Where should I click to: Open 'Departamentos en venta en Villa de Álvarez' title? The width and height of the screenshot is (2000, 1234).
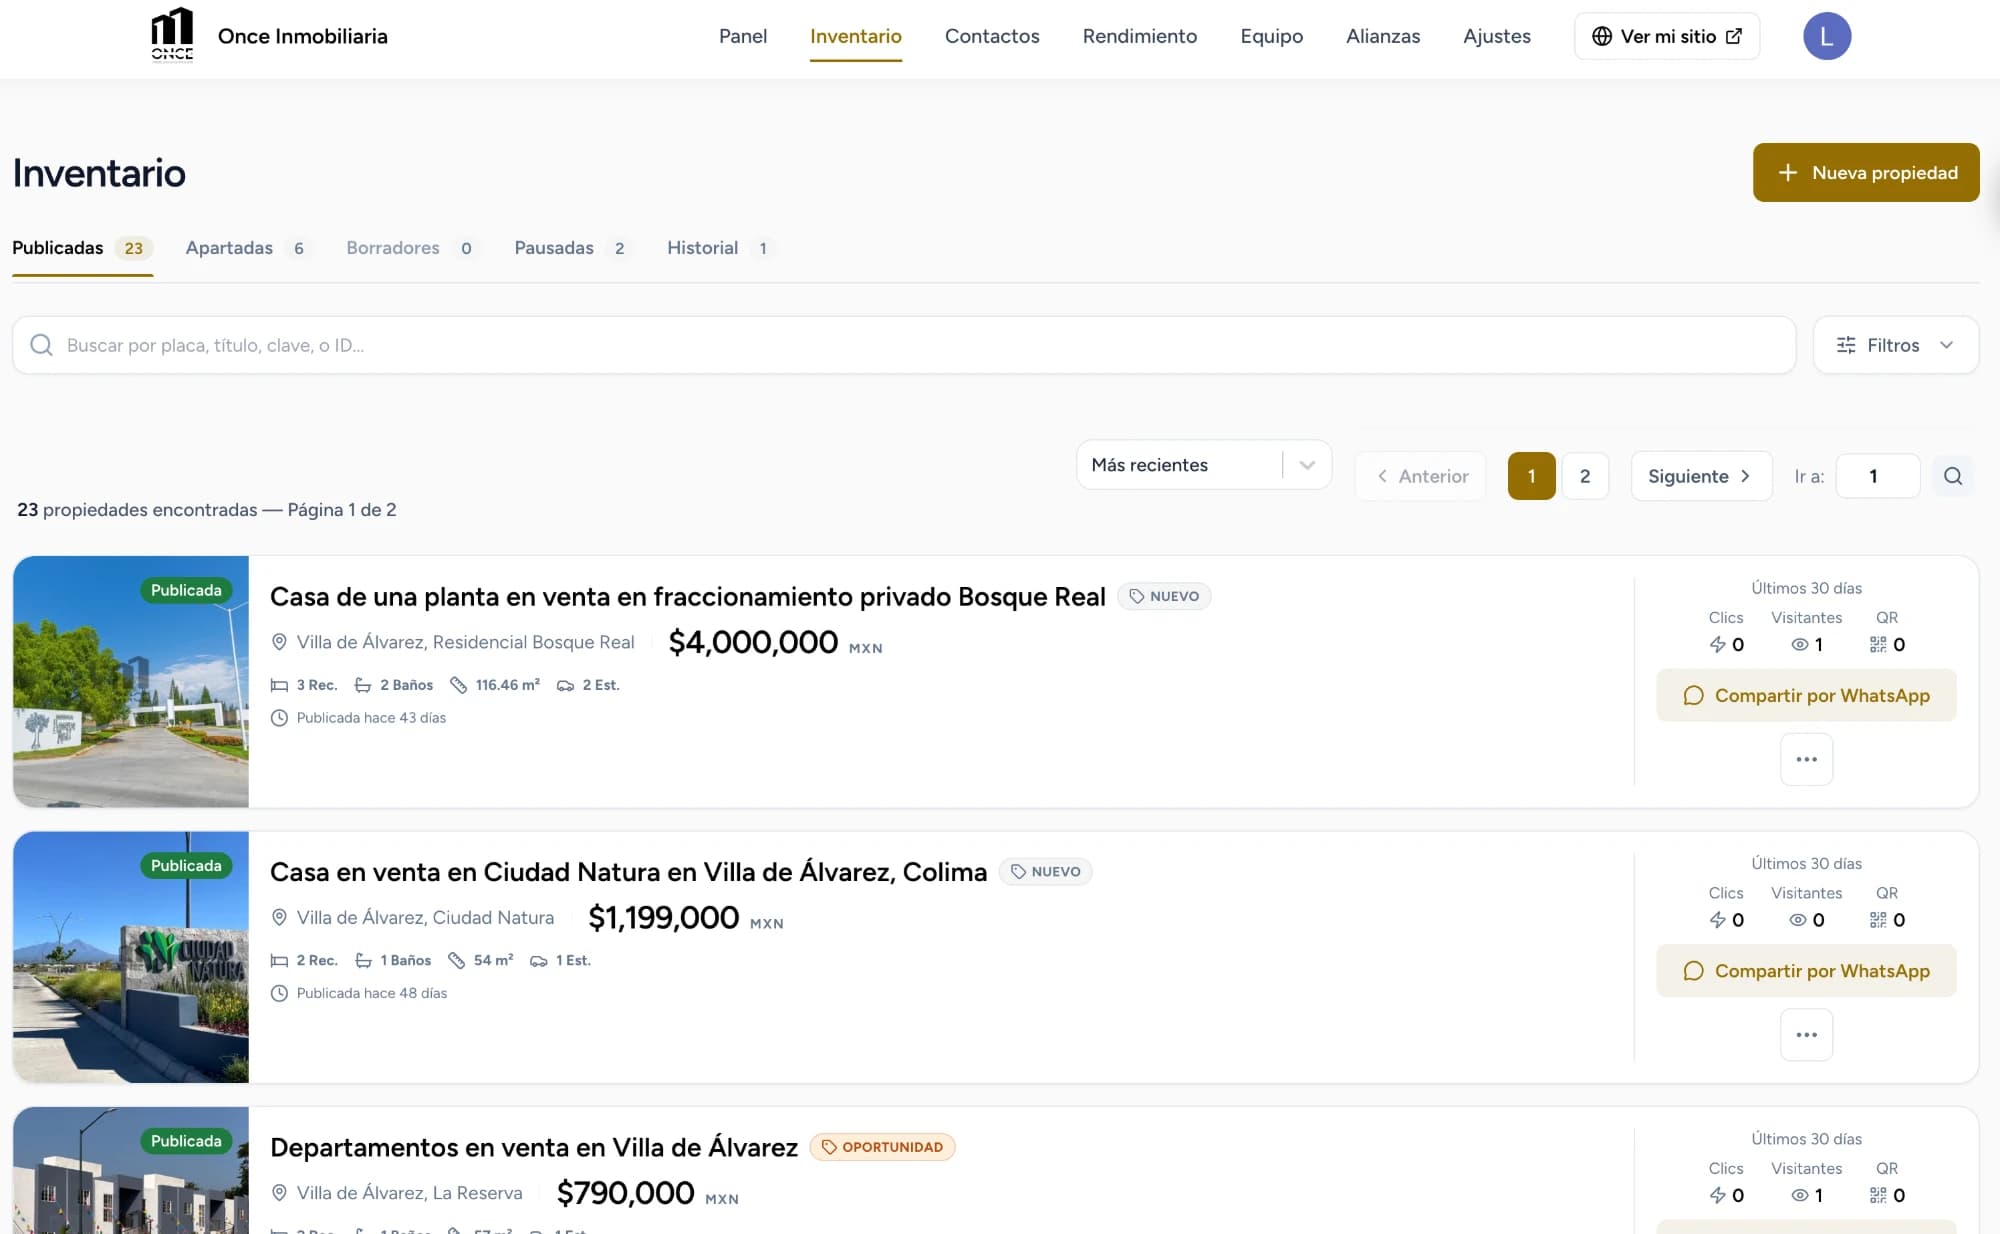click(533, 1147)
